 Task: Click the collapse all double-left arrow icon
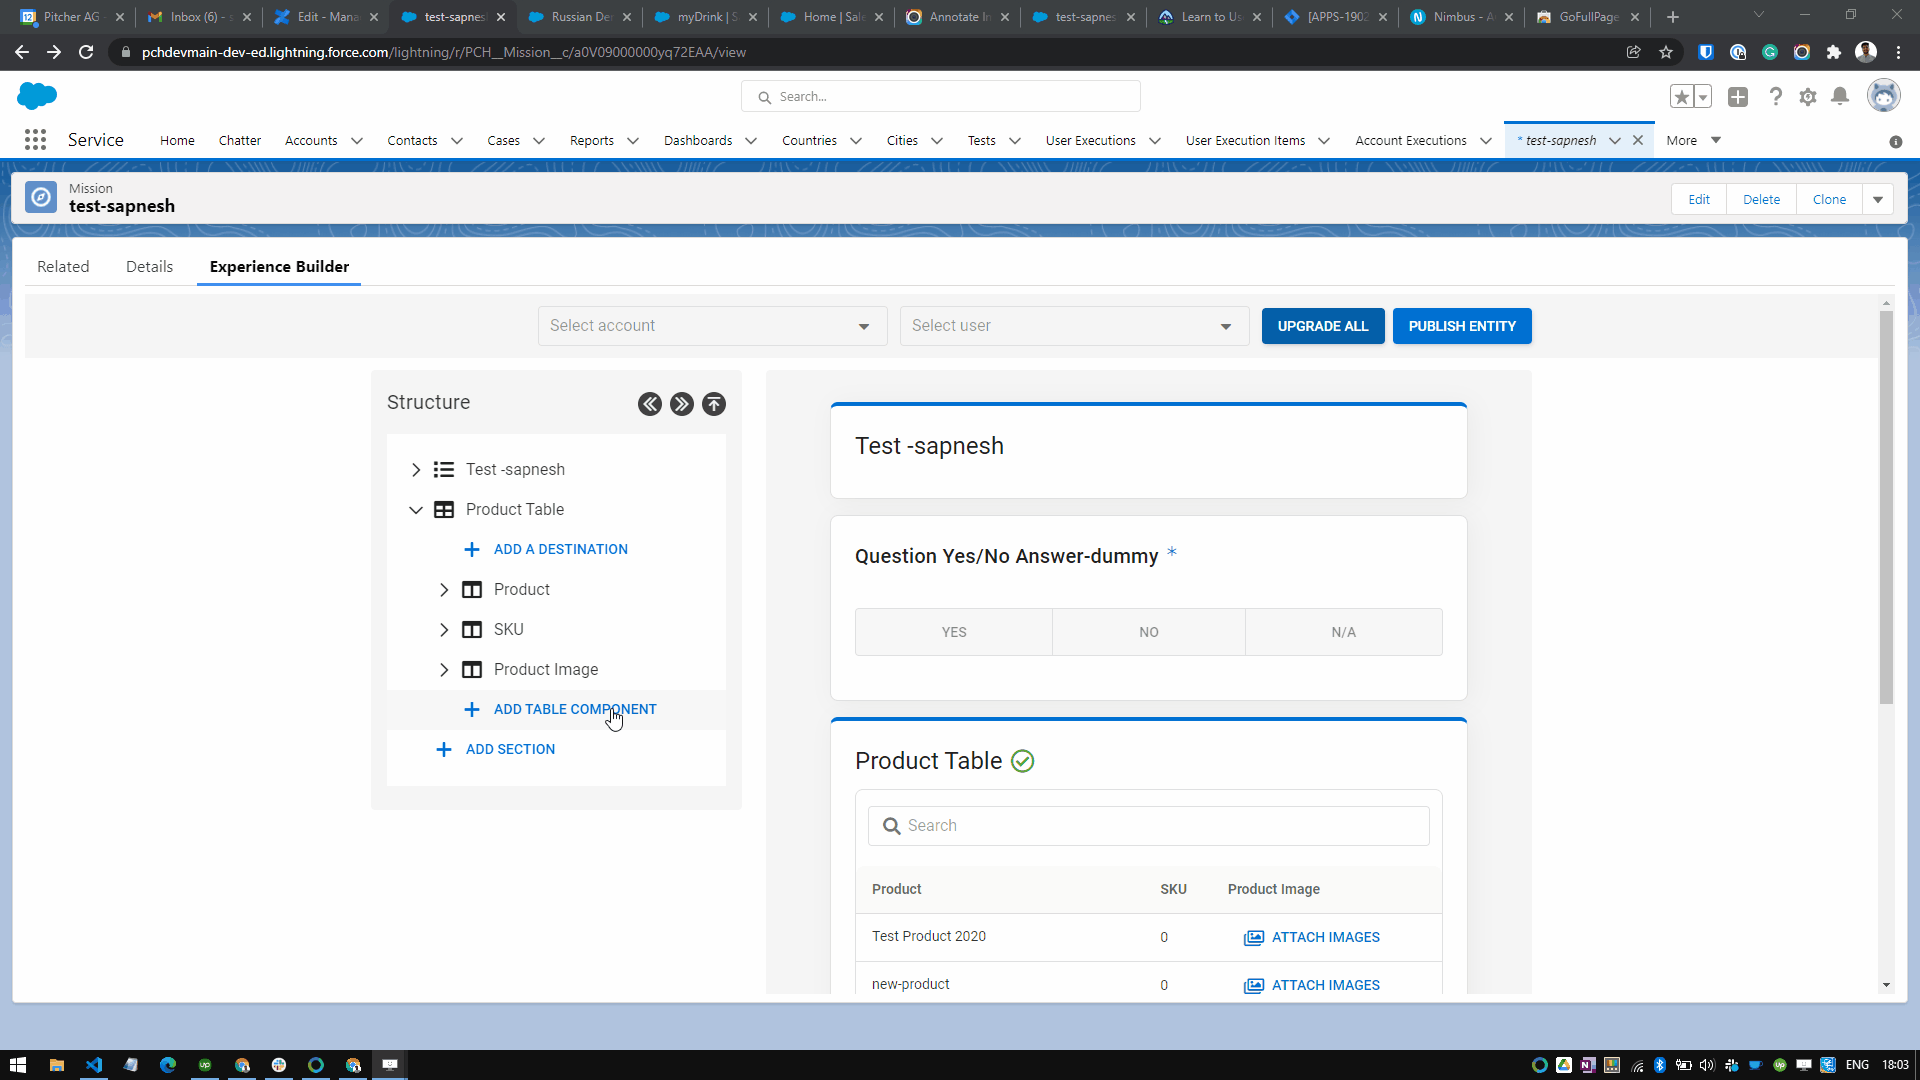pos(650,404)
